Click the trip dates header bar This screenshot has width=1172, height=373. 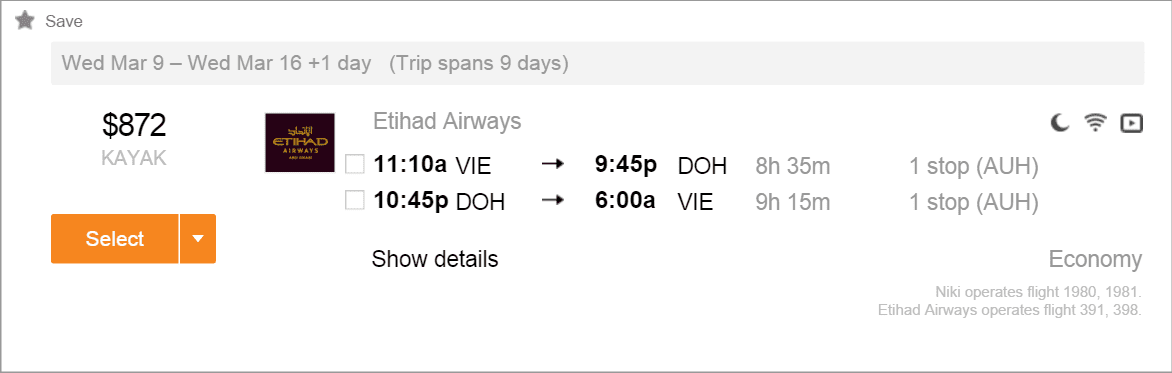(597, 64)
